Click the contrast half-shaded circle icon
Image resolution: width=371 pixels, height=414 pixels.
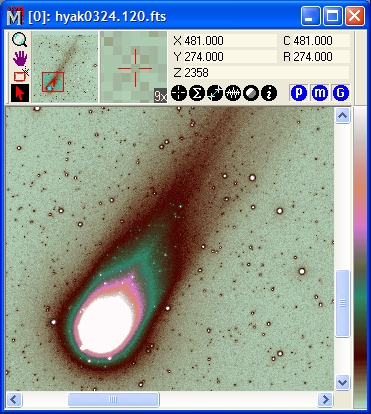click(251, 93)
